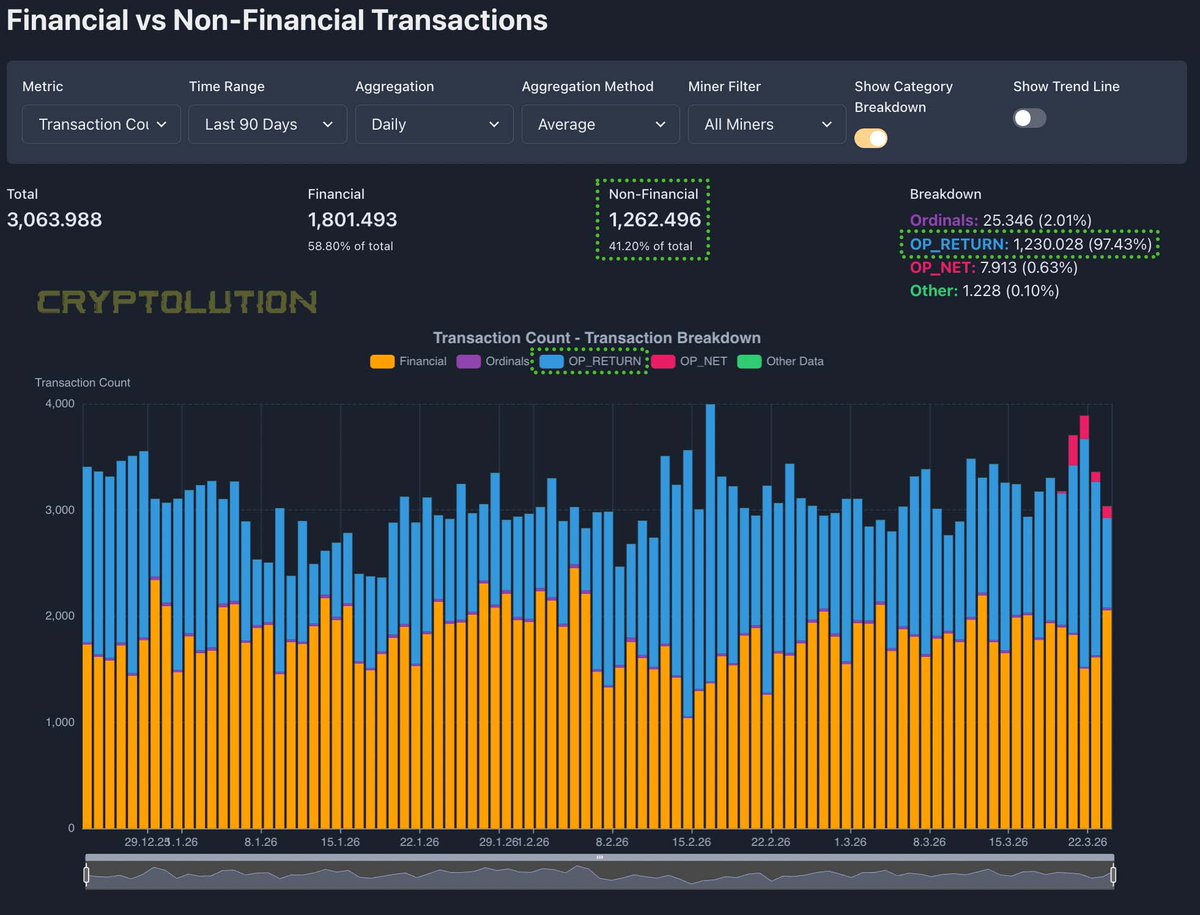
Task: Click the 15.3.26 x-axis date label
Action: click(x=1009, y=842)
